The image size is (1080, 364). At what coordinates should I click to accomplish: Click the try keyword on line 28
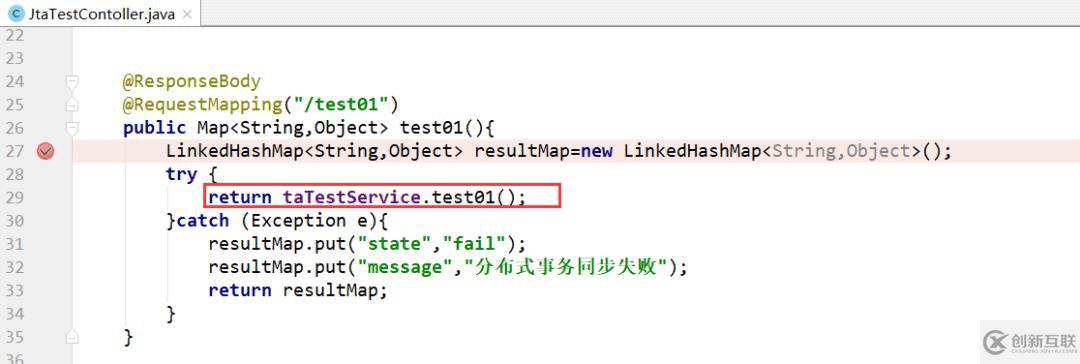point(181,174)
